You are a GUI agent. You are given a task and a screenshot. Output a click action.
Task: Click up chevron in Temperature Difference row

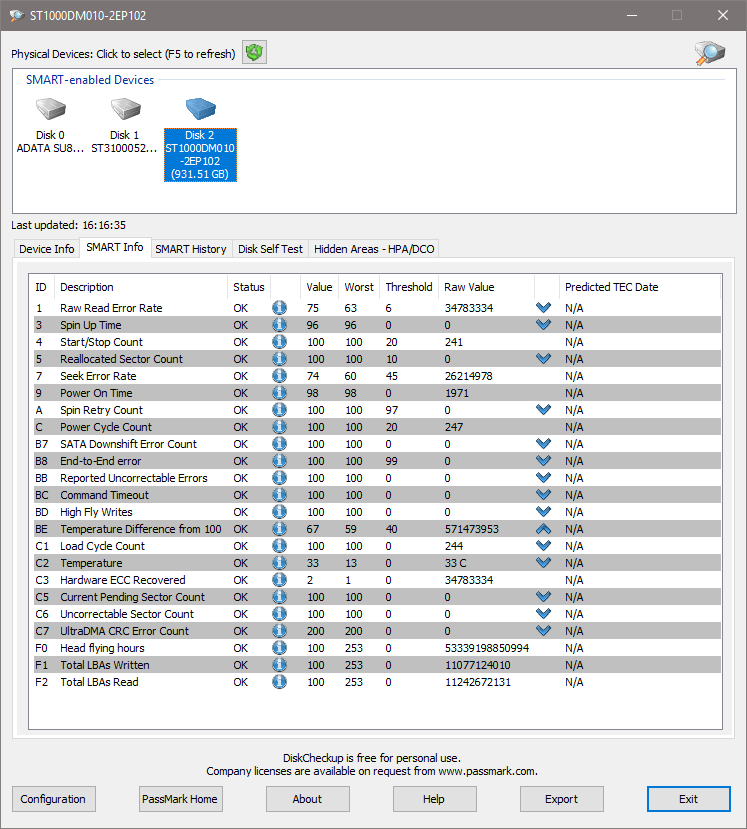pos(543,529)
